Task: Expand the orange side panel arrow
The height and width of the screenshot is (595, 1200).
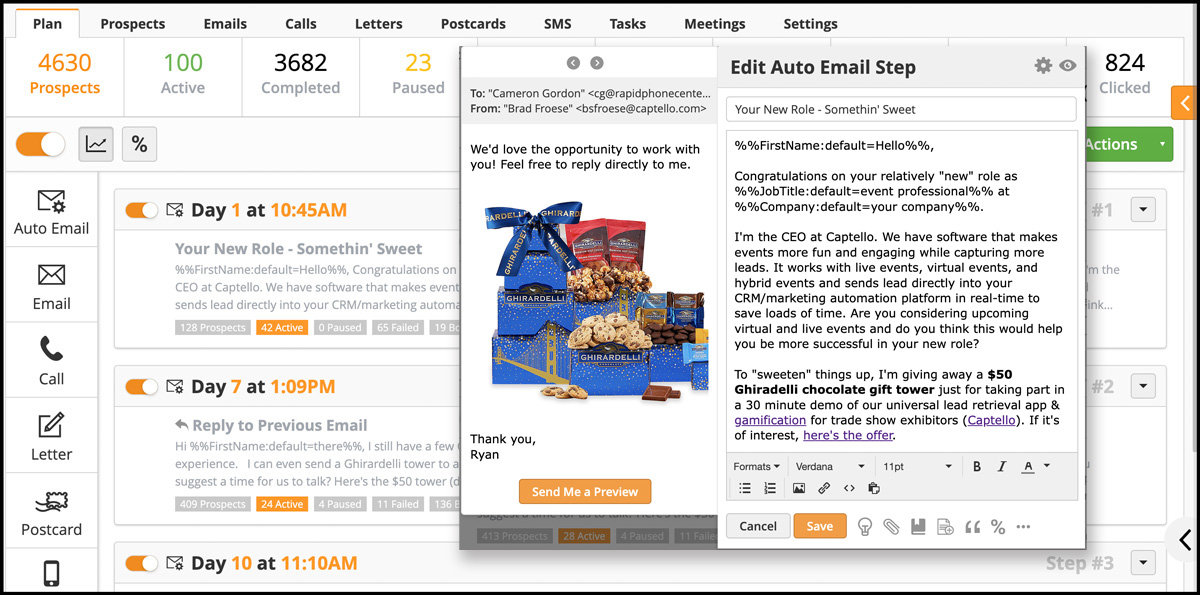Action: [1185, 103]
